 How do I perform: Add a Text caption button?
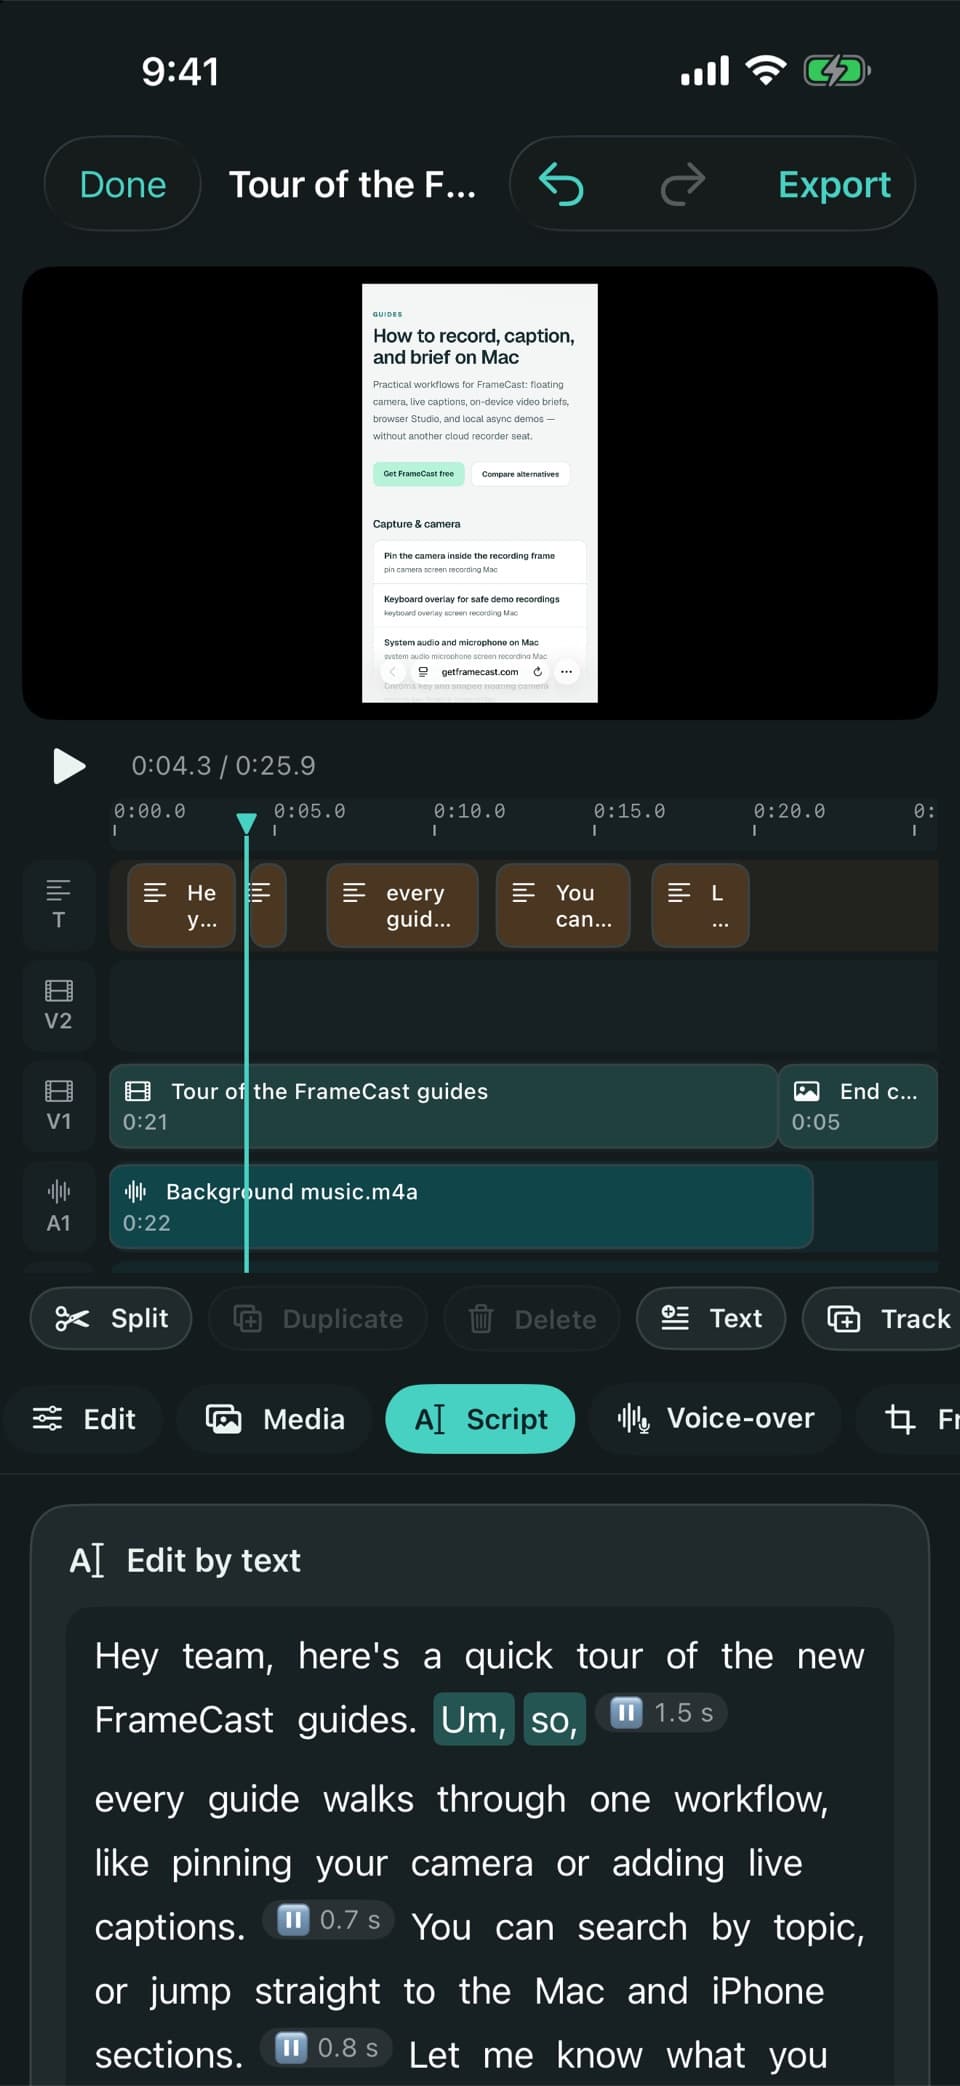(711, 1318)
